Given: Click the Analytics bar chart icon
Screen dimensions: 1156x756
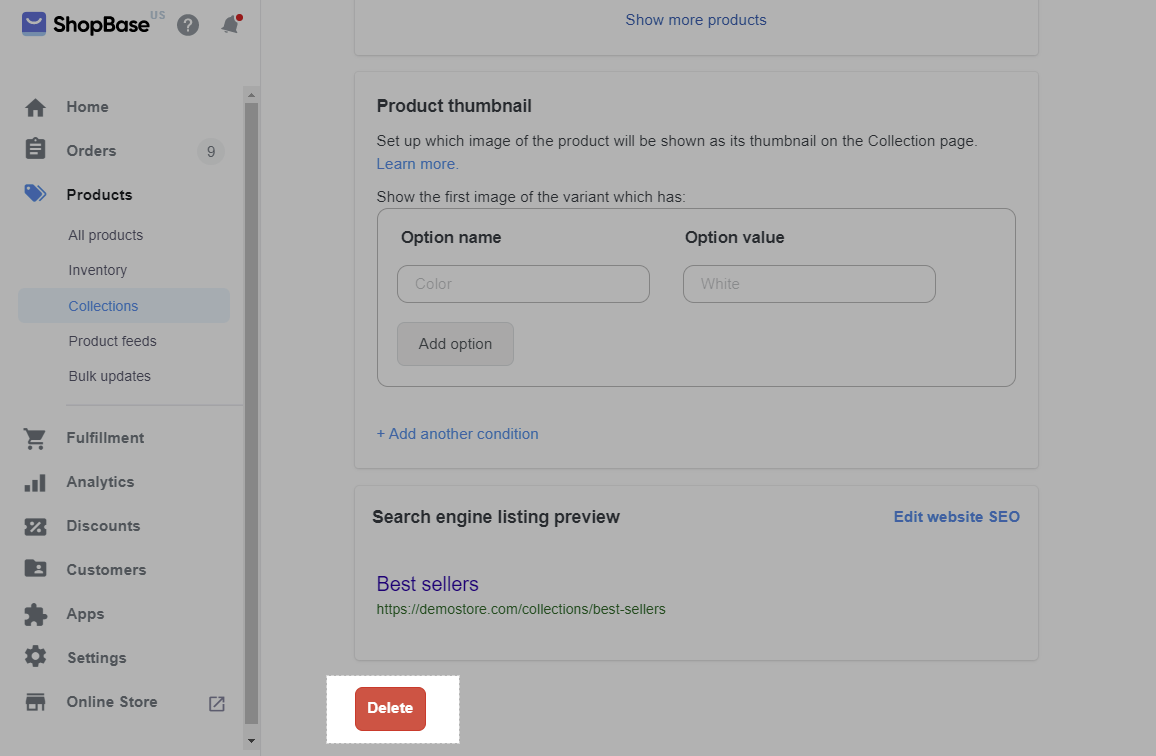Looking at the screenshot, I should [35, 482].
